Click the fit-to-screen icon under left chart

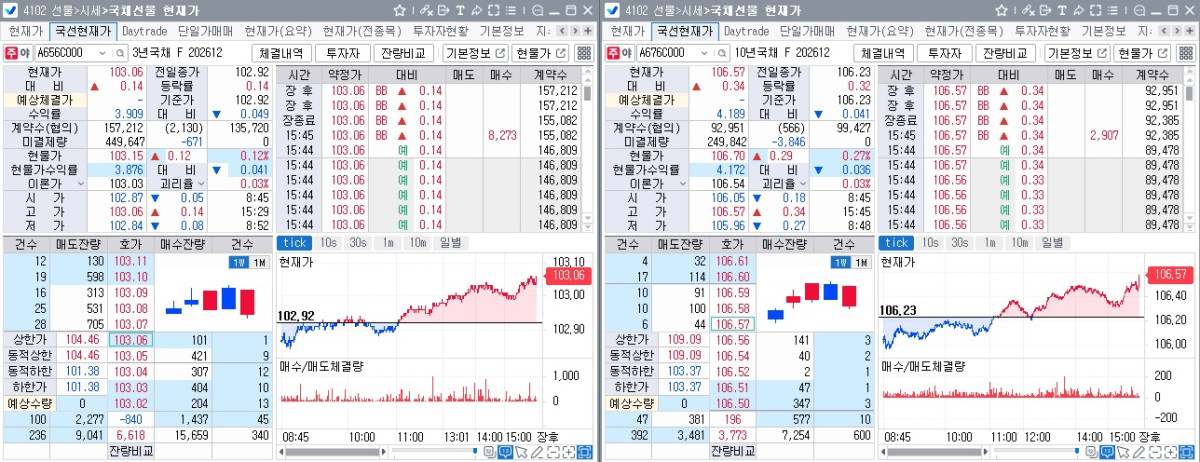coord(585,452)
